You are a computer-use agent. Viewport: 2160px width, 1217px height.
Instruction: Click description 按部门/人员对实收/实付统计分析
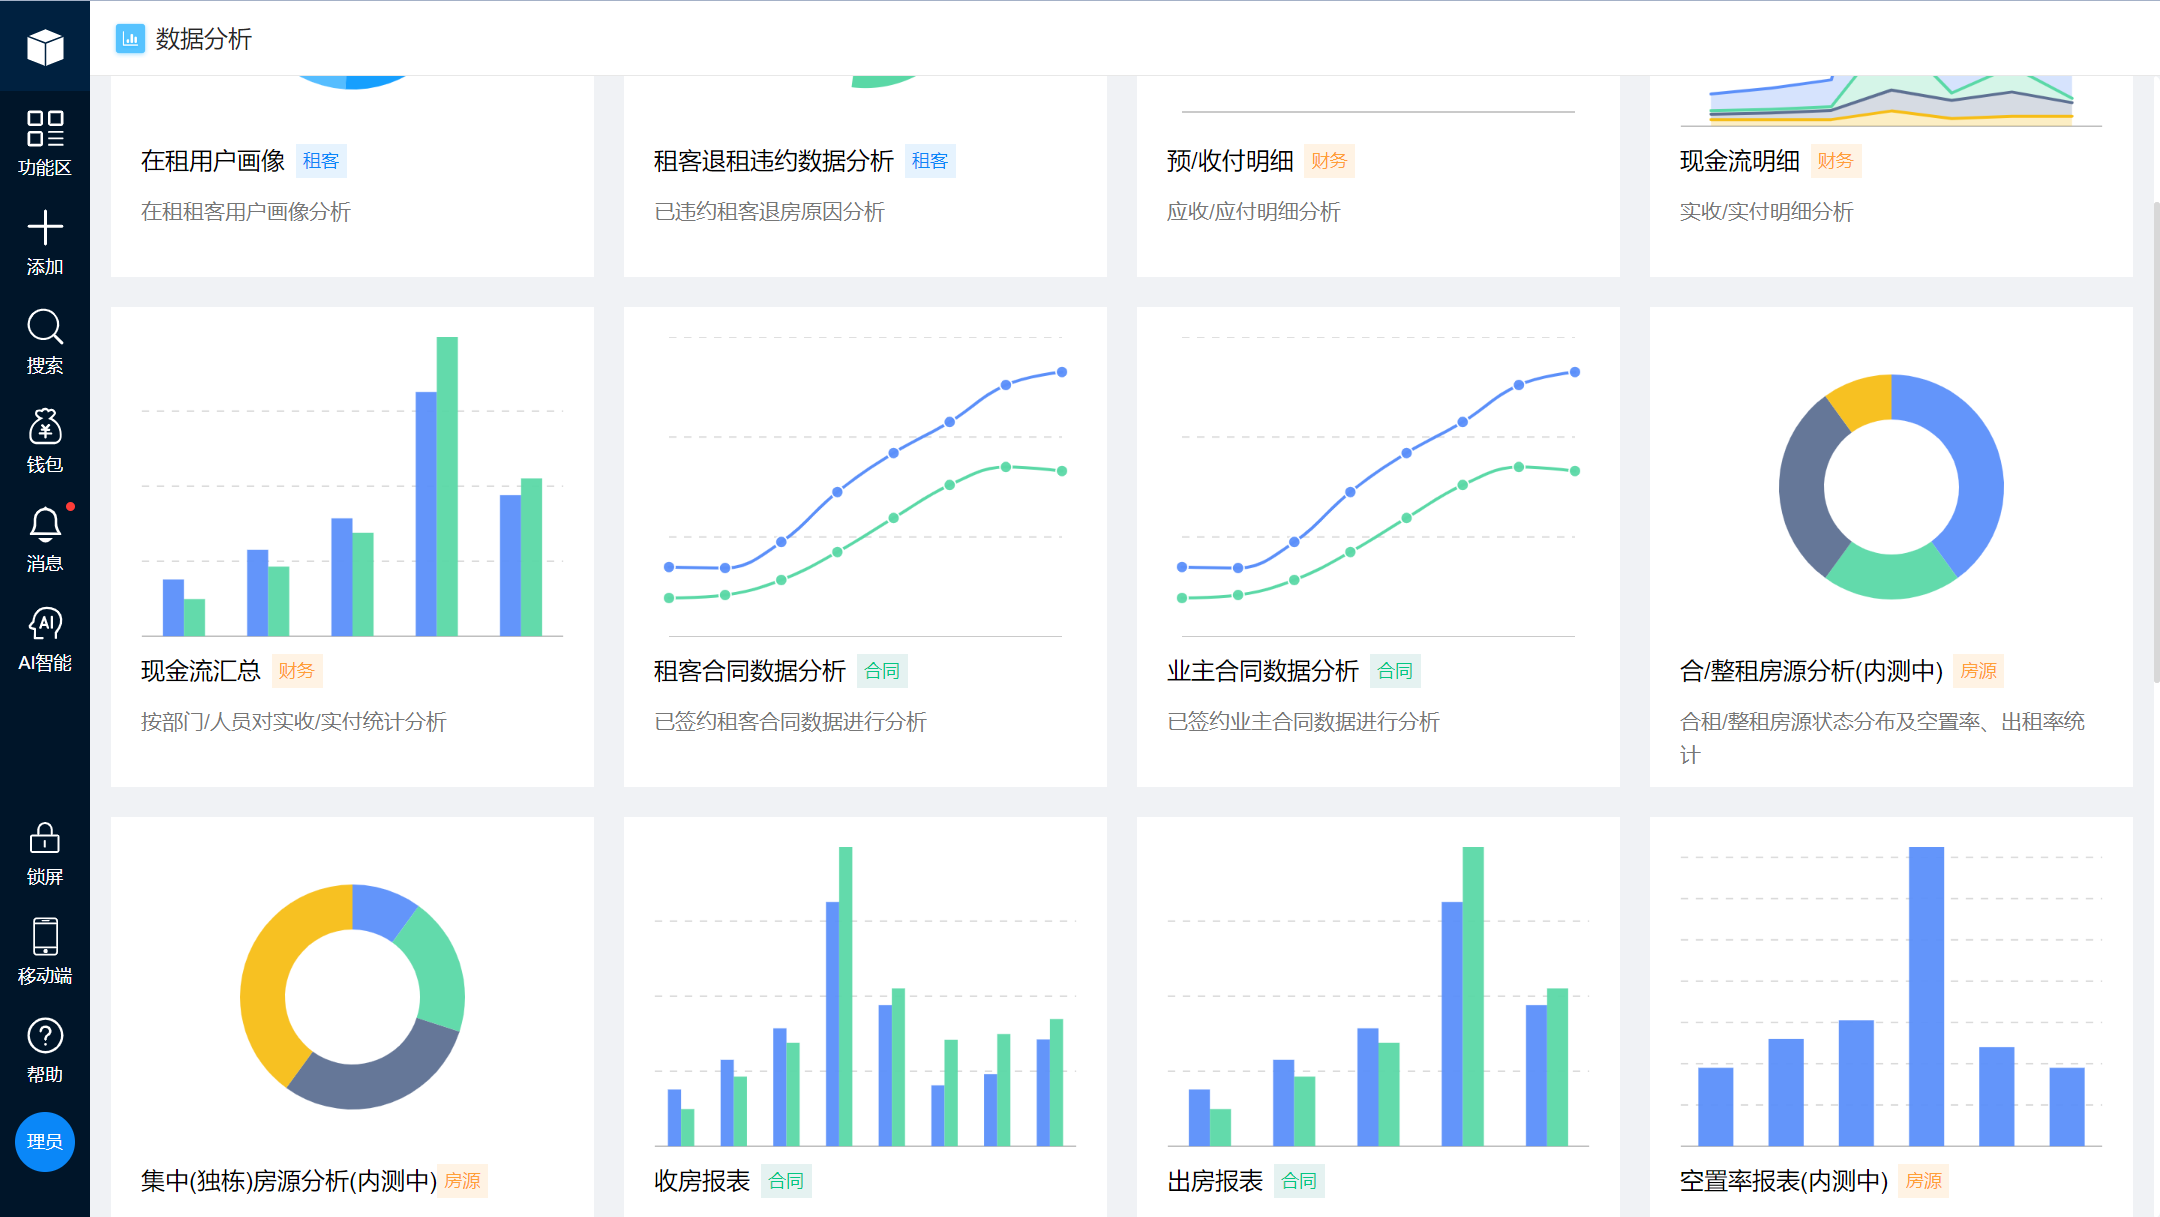(x=294, y=722)
